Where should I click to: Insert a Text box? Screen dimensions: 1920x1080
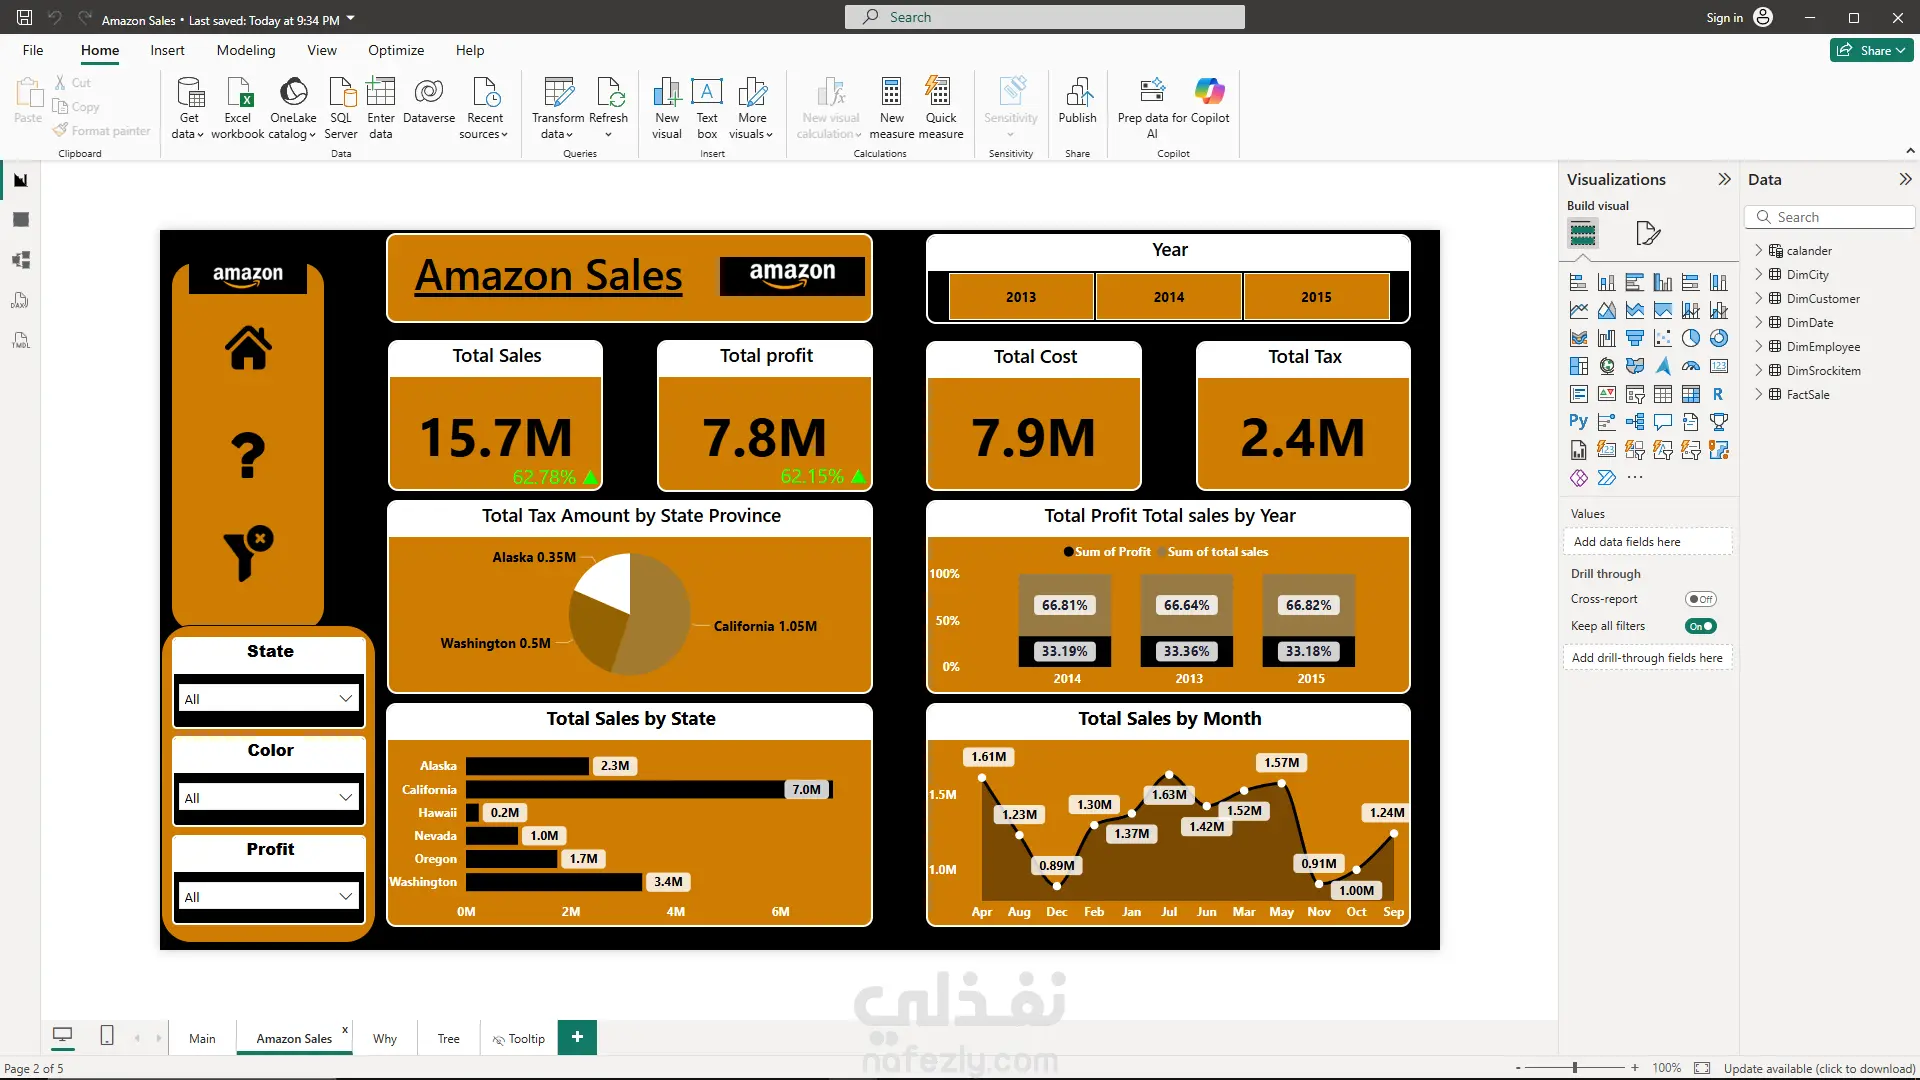click(707, 108)
